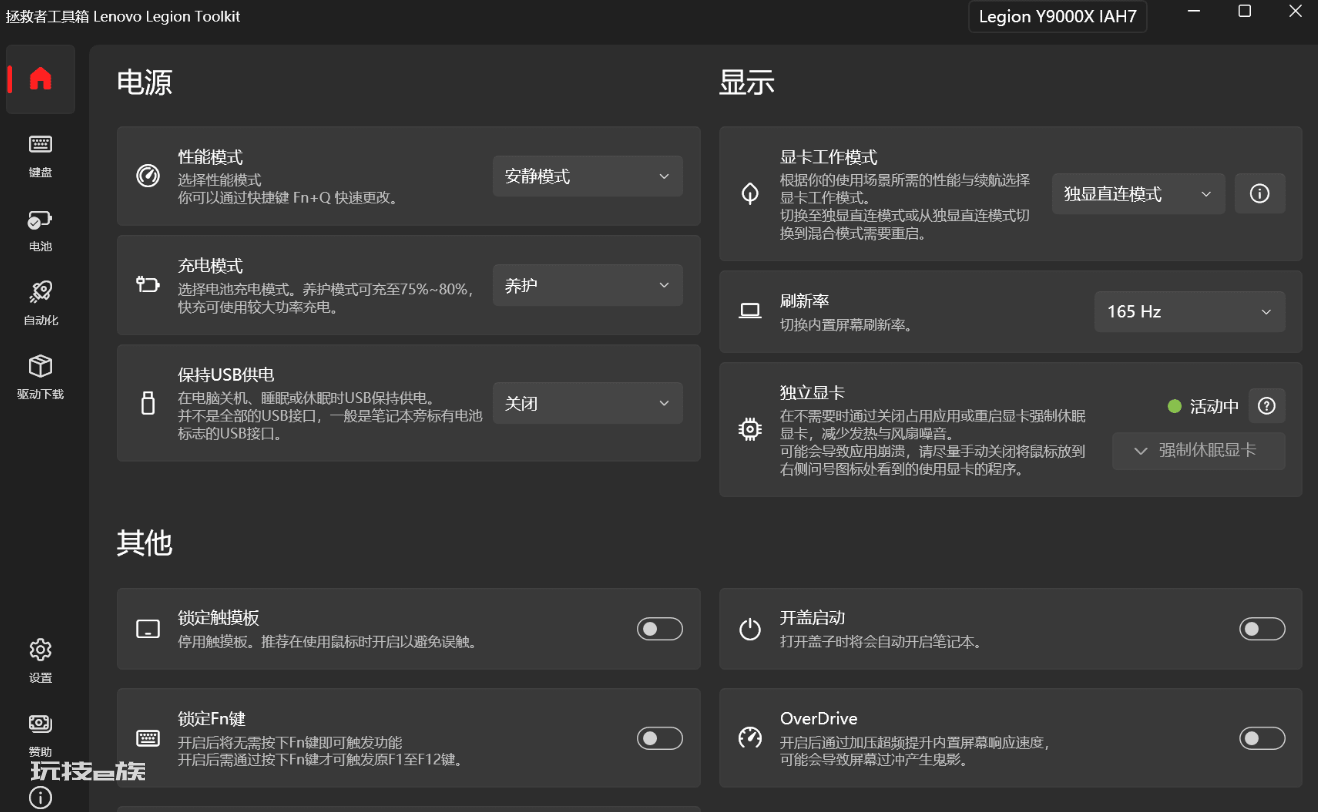Click the 充电模式 row title
The image size is (1318, 812).
[210, 266]
